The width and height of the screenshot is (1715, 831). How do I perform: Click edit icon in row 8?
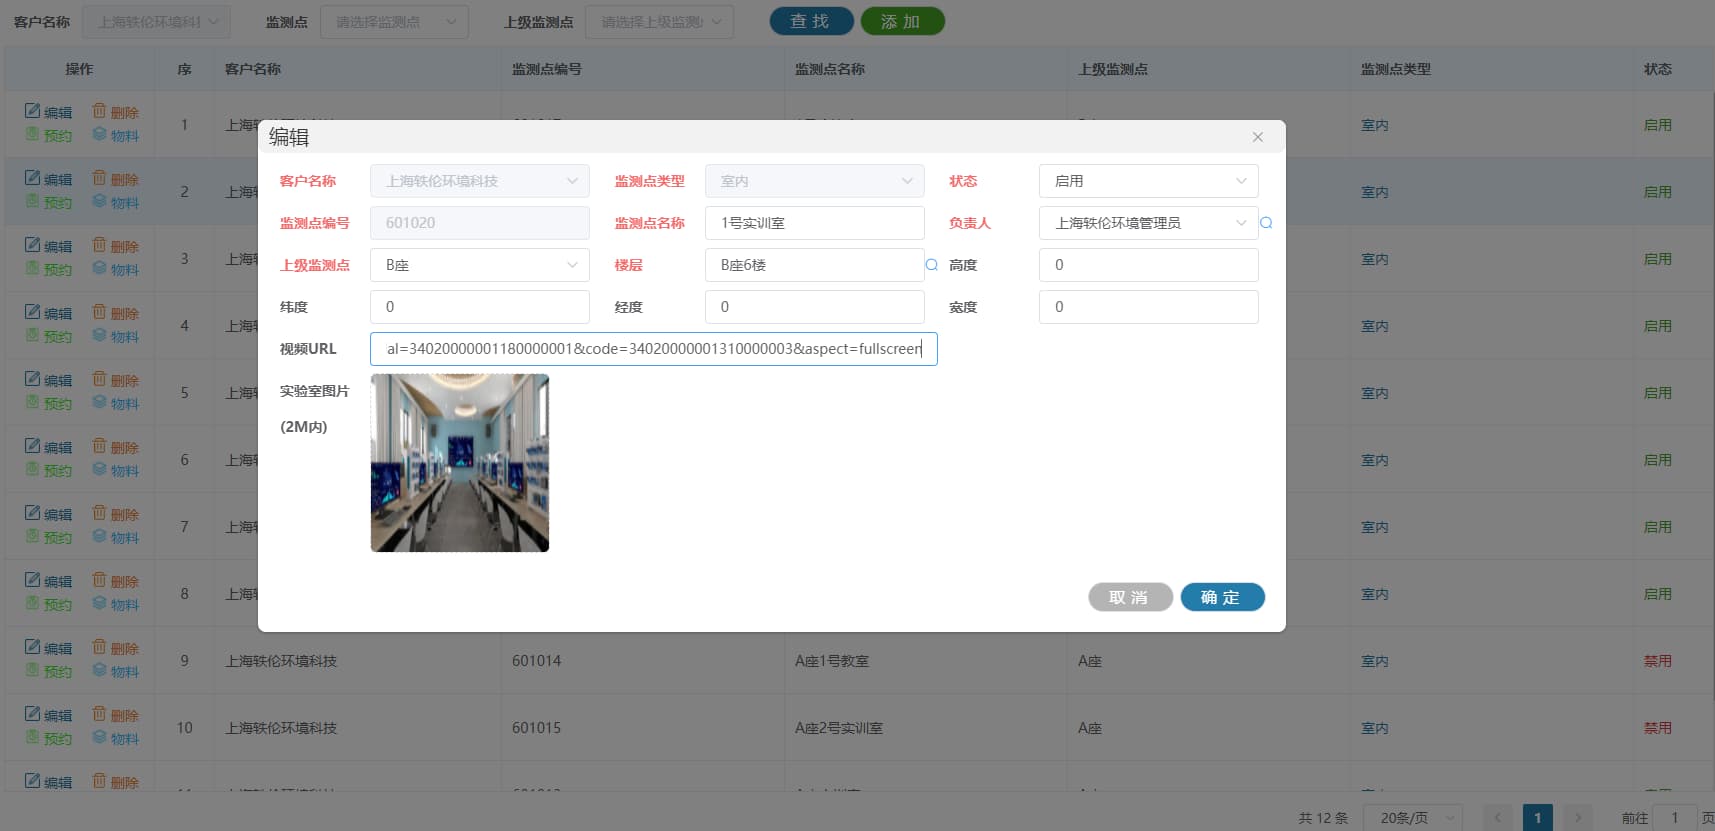33,580
